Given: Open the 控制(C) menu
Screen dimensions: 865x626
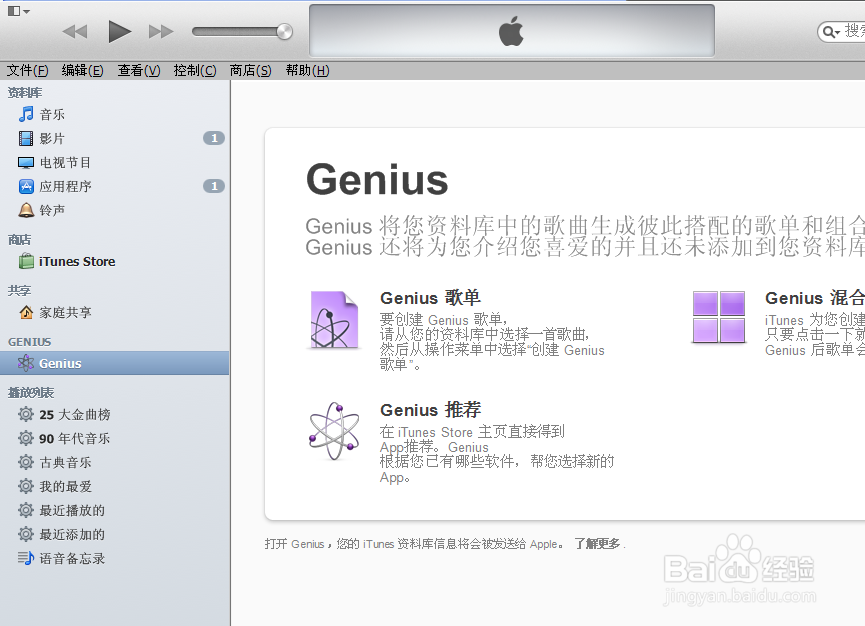Looking at the screenshot, I should coord(195,71).
